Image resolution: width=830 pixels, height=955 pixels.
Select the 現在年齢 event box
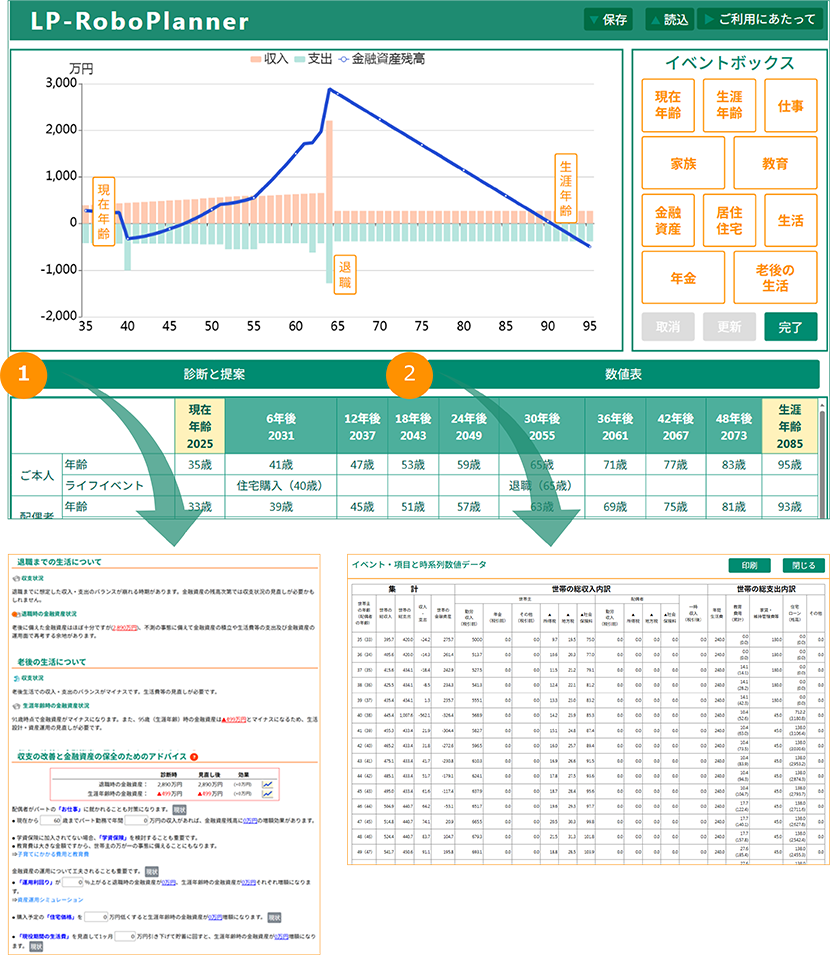tap(668, 106)
